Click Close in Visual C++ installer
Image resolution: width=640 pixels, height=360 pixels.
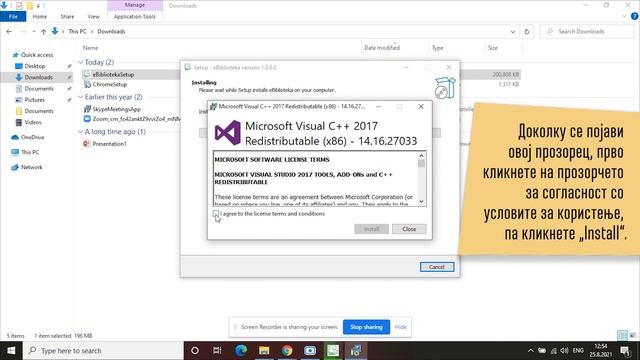(x=409, y=229)
